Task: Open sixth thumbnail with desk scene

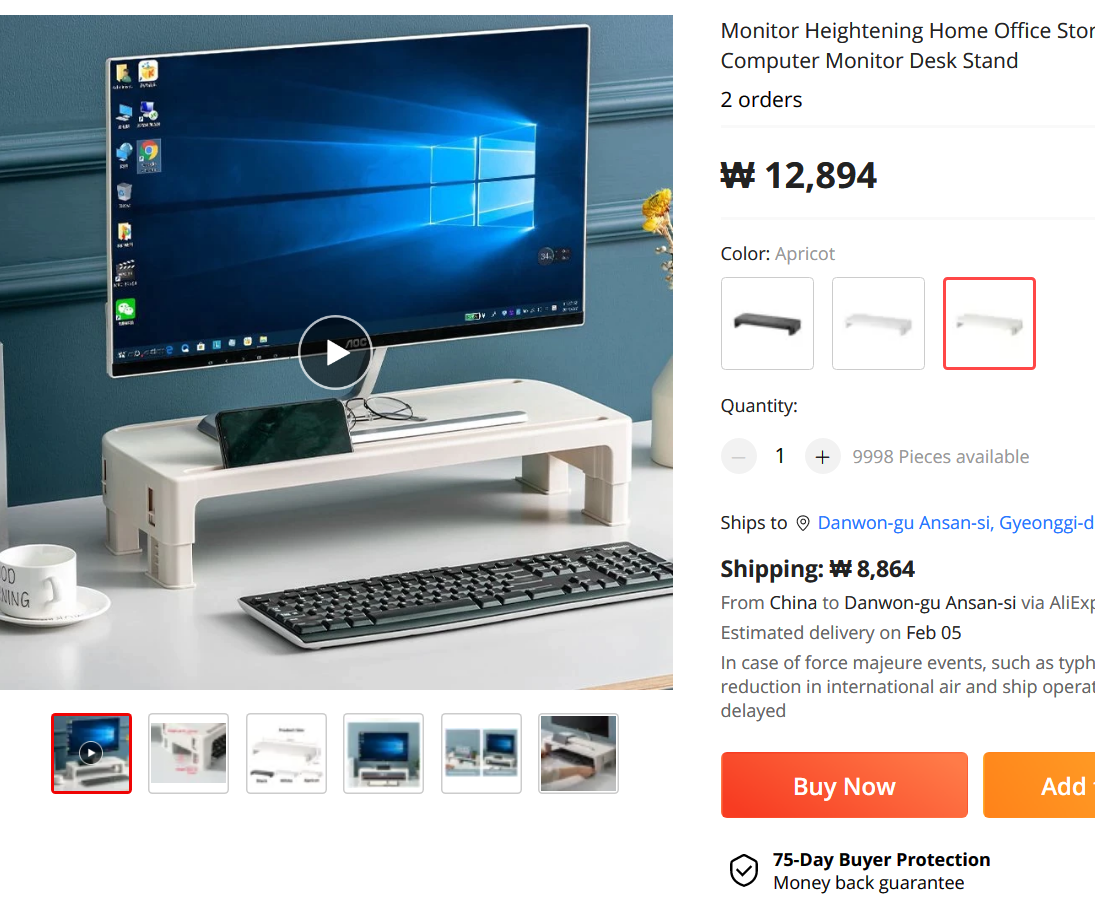Action: pyautogui.click(x=578, y=754)
